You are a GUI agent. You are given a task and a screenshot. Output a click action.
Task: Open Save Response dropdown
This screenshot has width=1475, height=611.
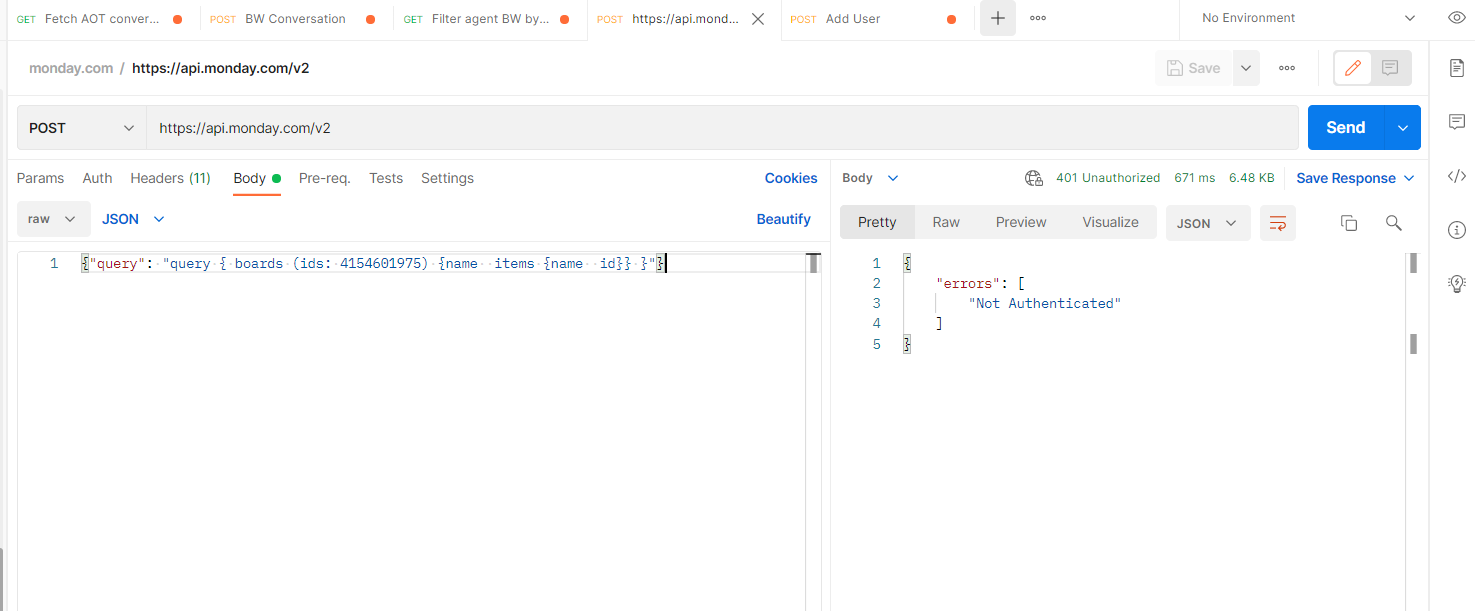[1355, 178]
